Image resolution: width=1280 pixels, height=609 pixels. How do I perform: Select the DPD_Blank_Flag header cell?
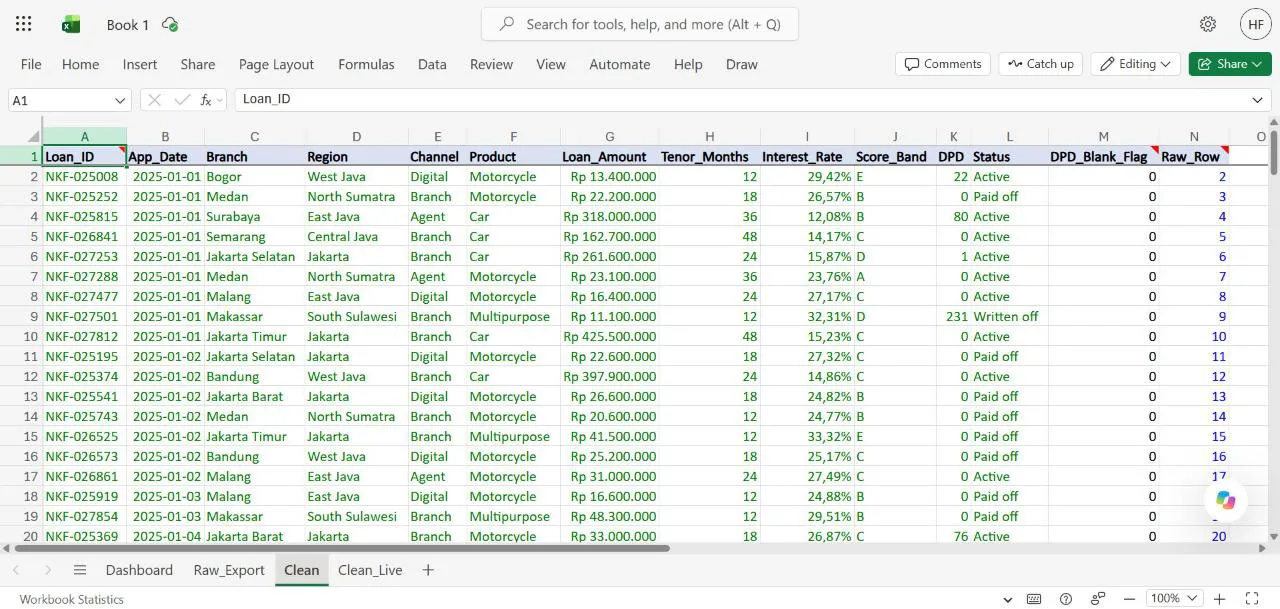coord(1103,156)
